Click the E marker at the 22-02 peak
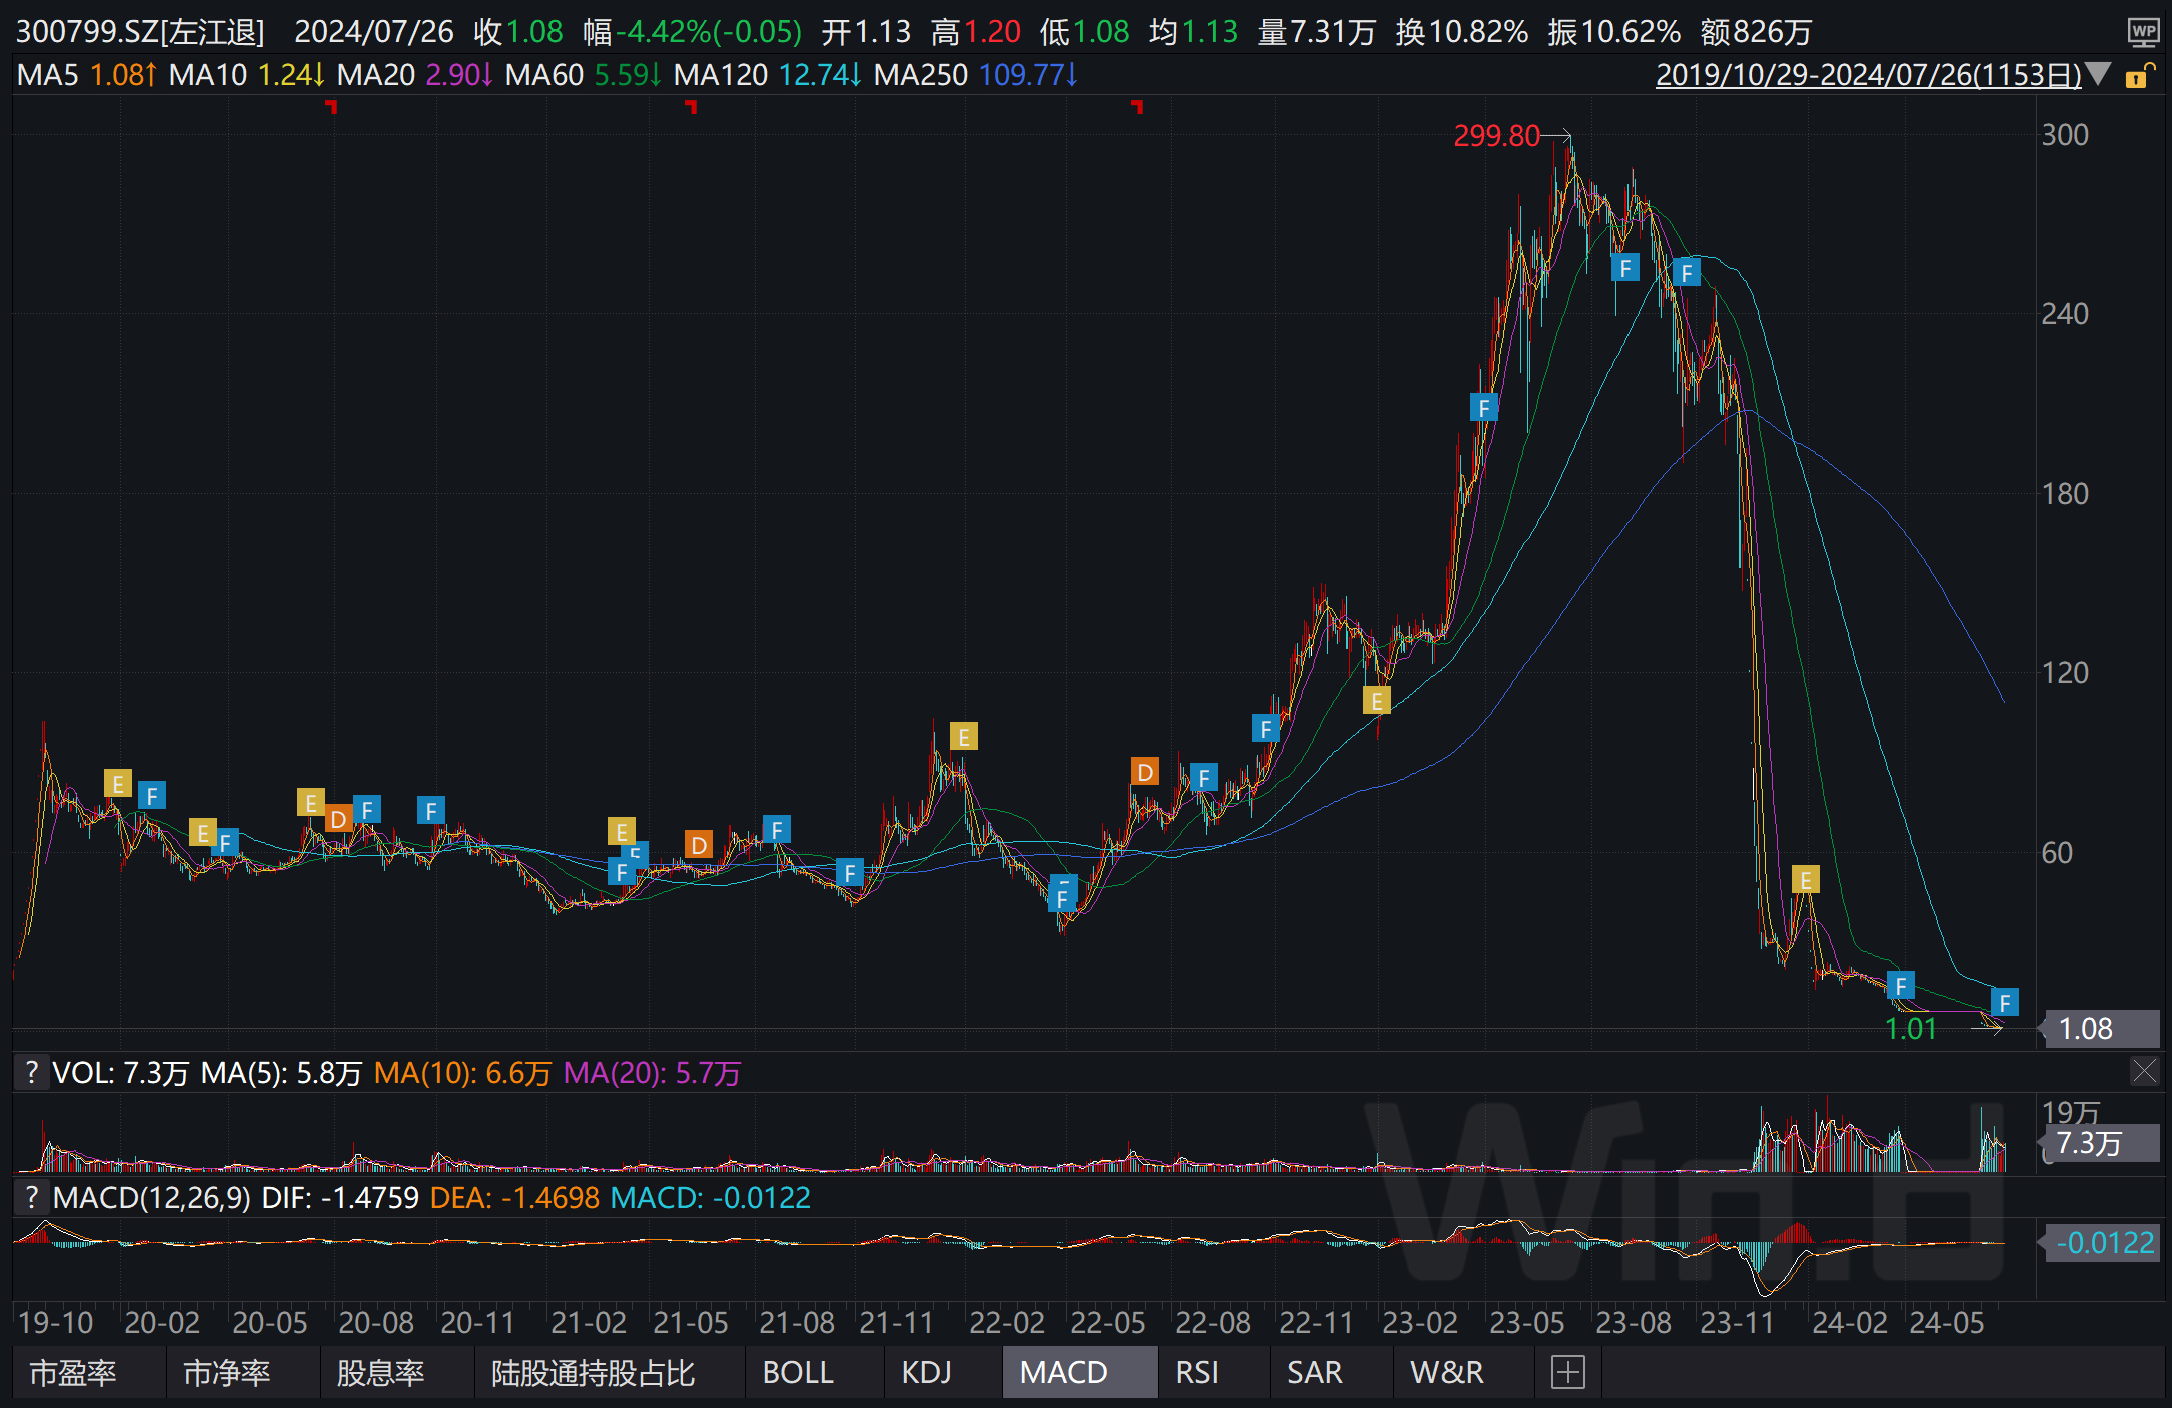This screenshot has height=1408, width=2172. click(x=963, y=737)
